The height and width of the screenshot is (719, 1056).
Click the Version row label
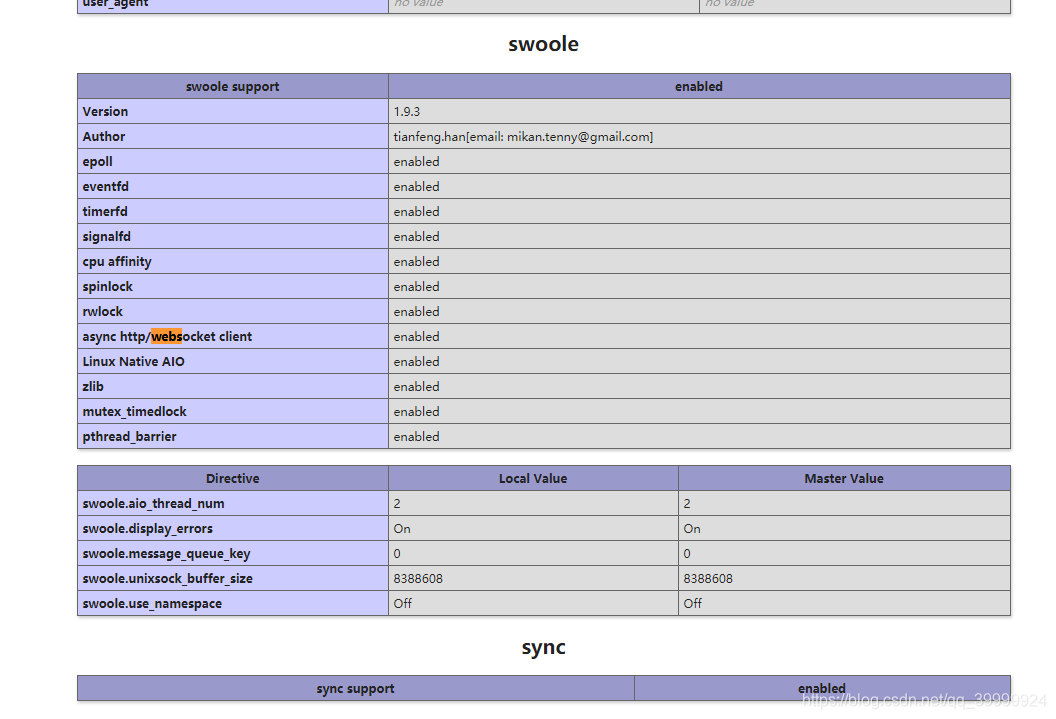coord(105,111)
